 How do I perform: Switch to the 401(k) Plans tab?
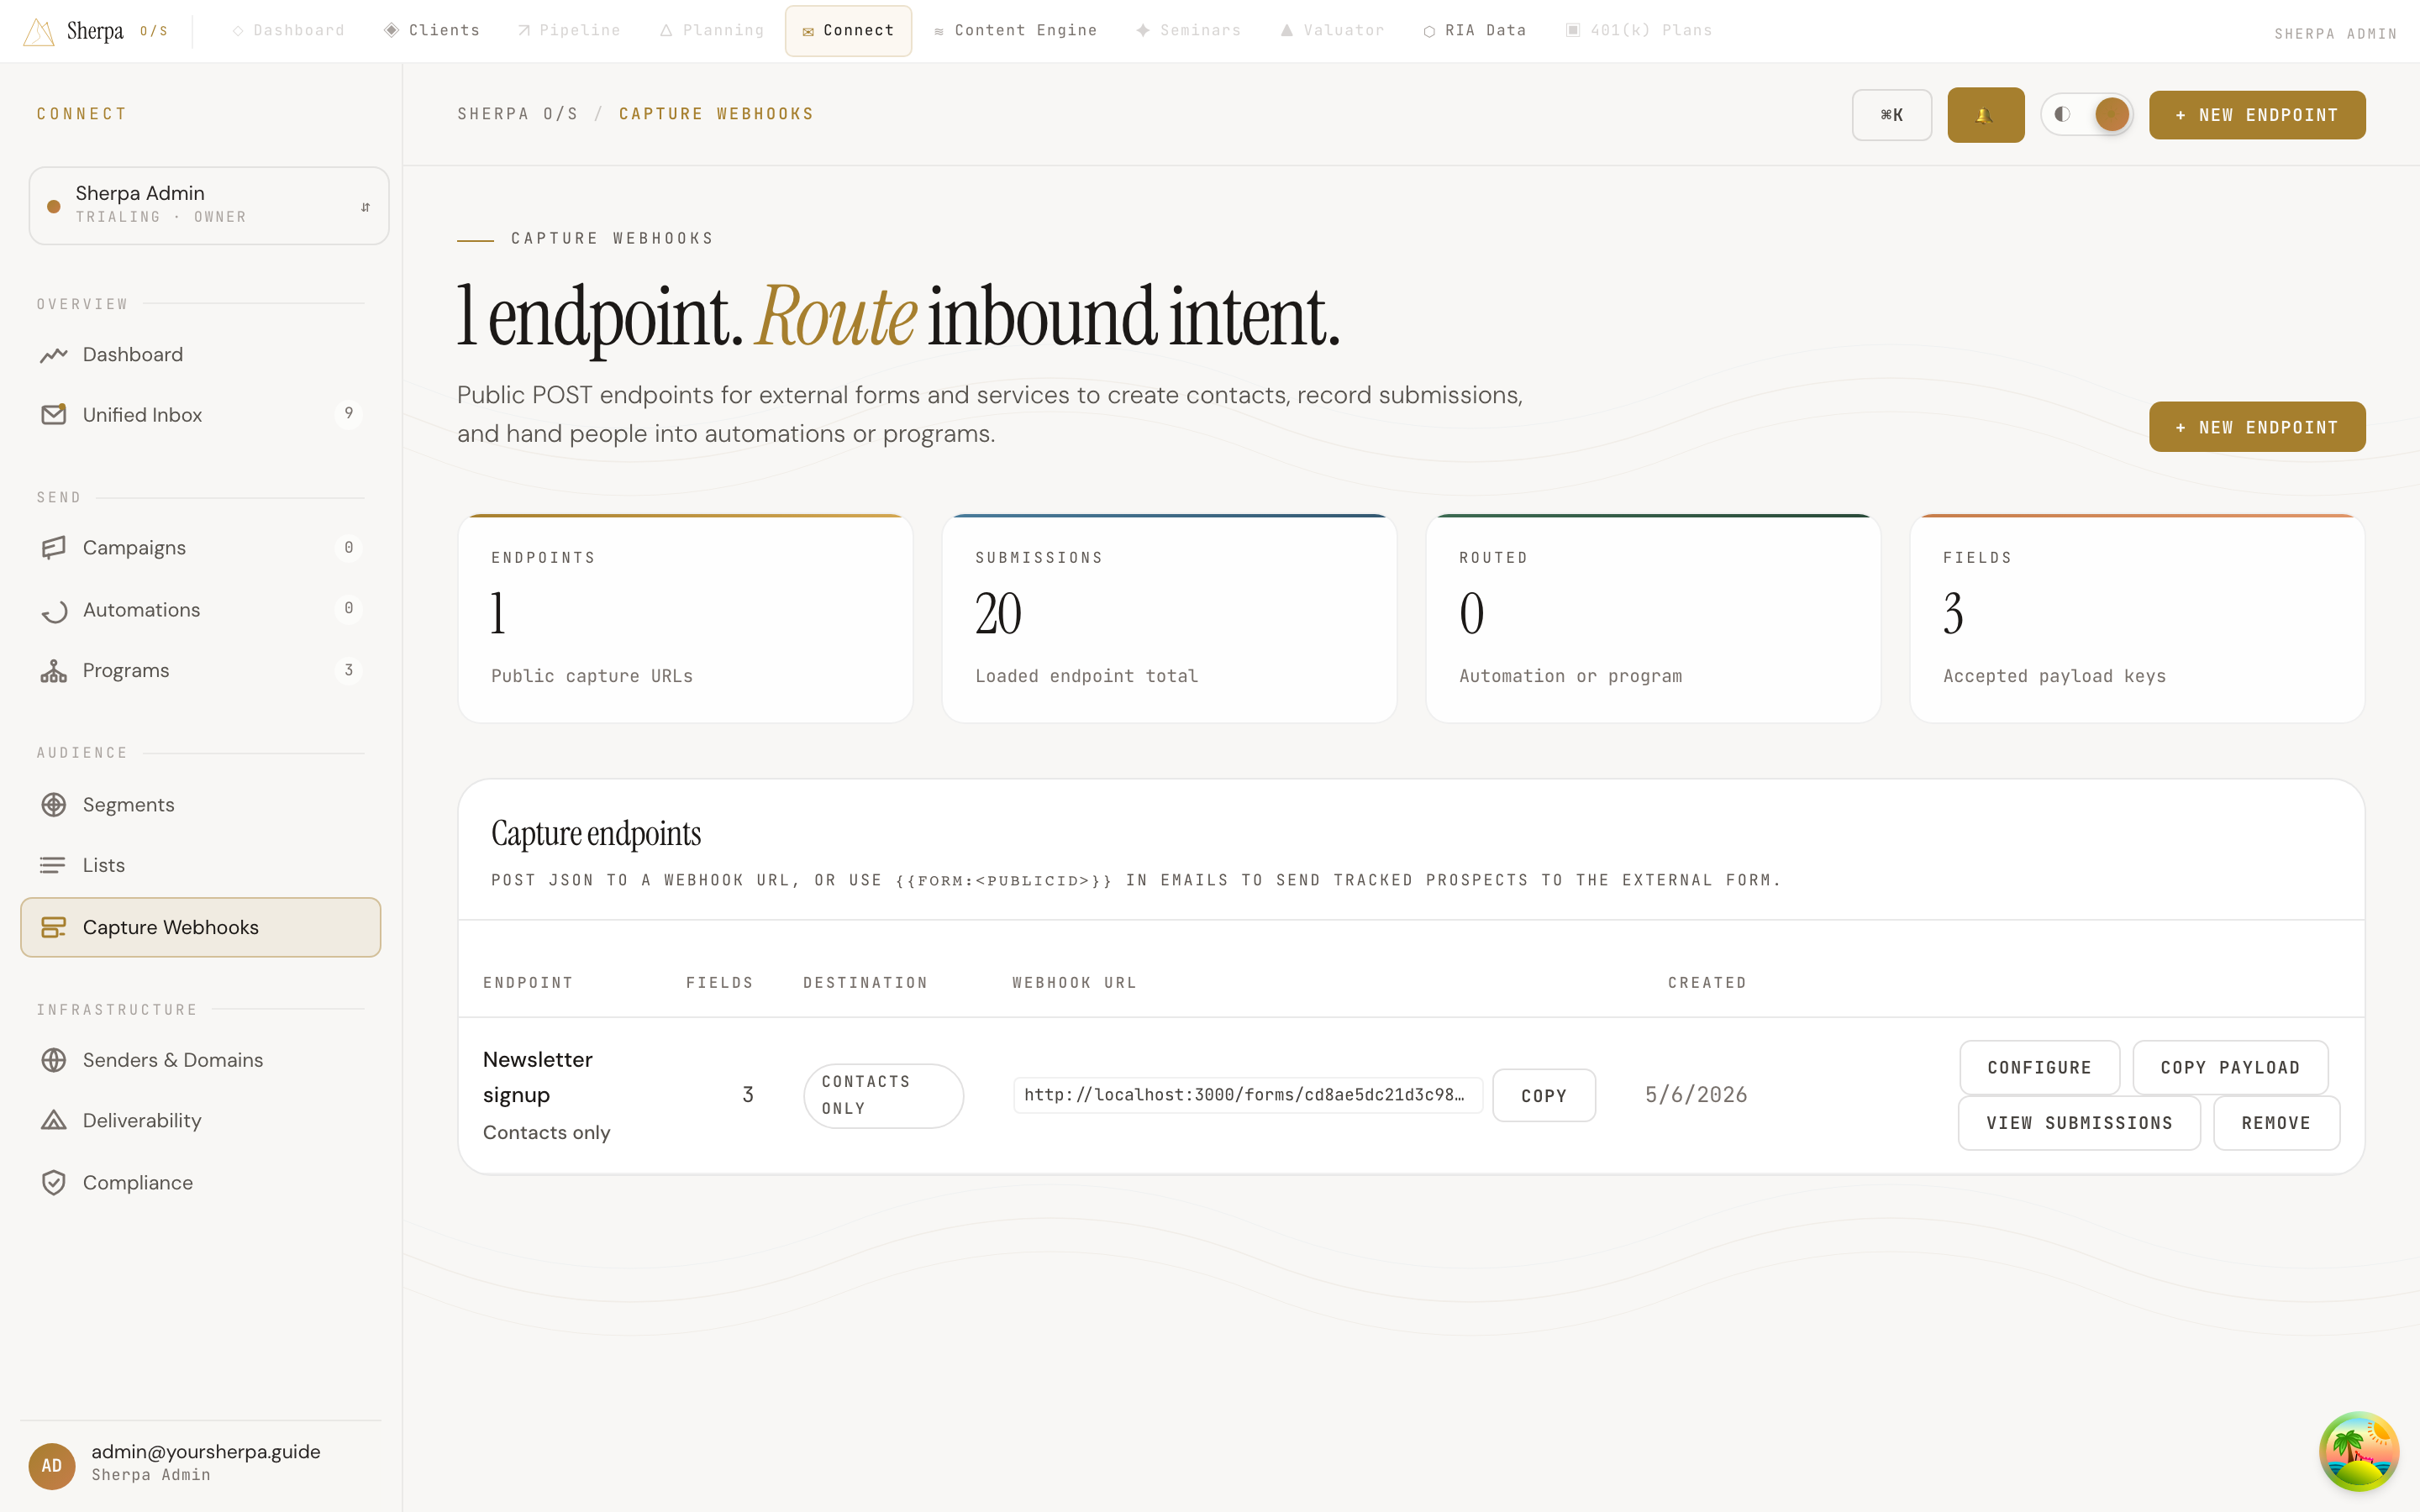(1638, 31)
